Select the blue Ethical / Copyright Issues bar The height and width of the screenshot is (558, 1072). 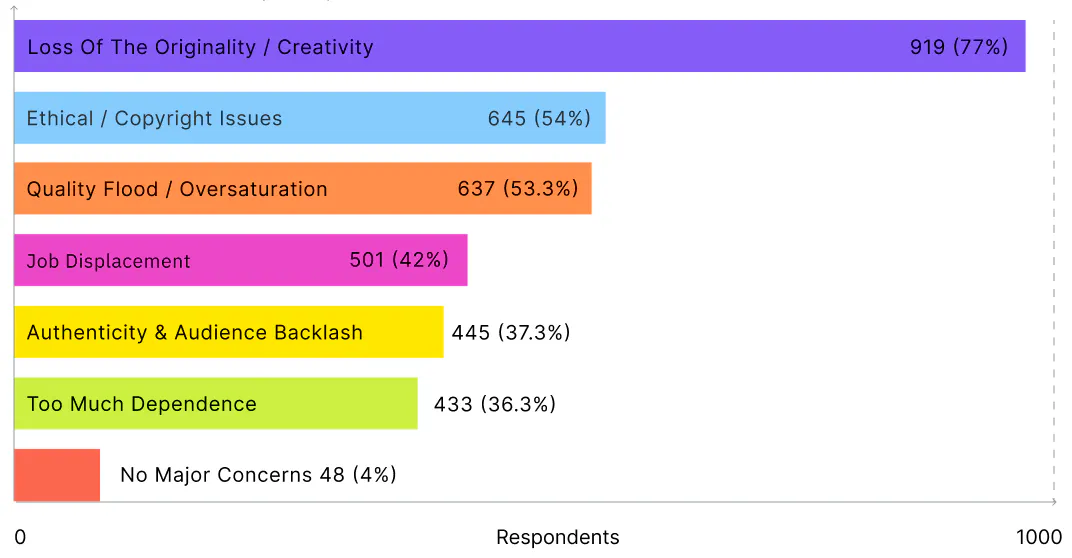(310, 118)
